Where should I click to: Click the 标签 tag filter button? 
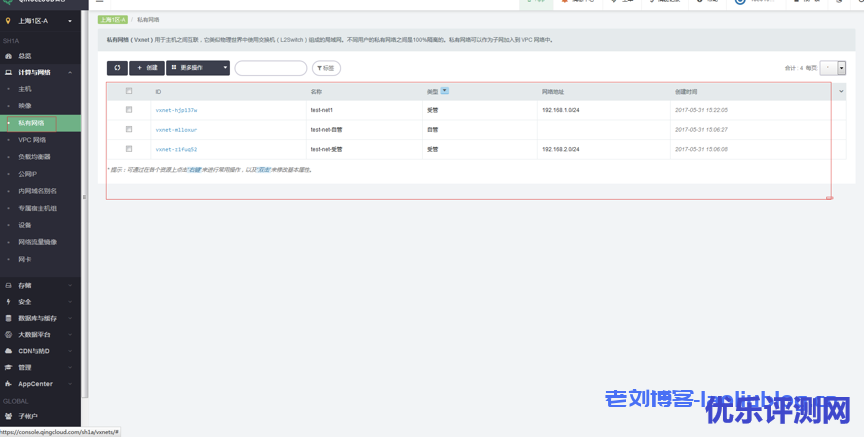[326, 68]
